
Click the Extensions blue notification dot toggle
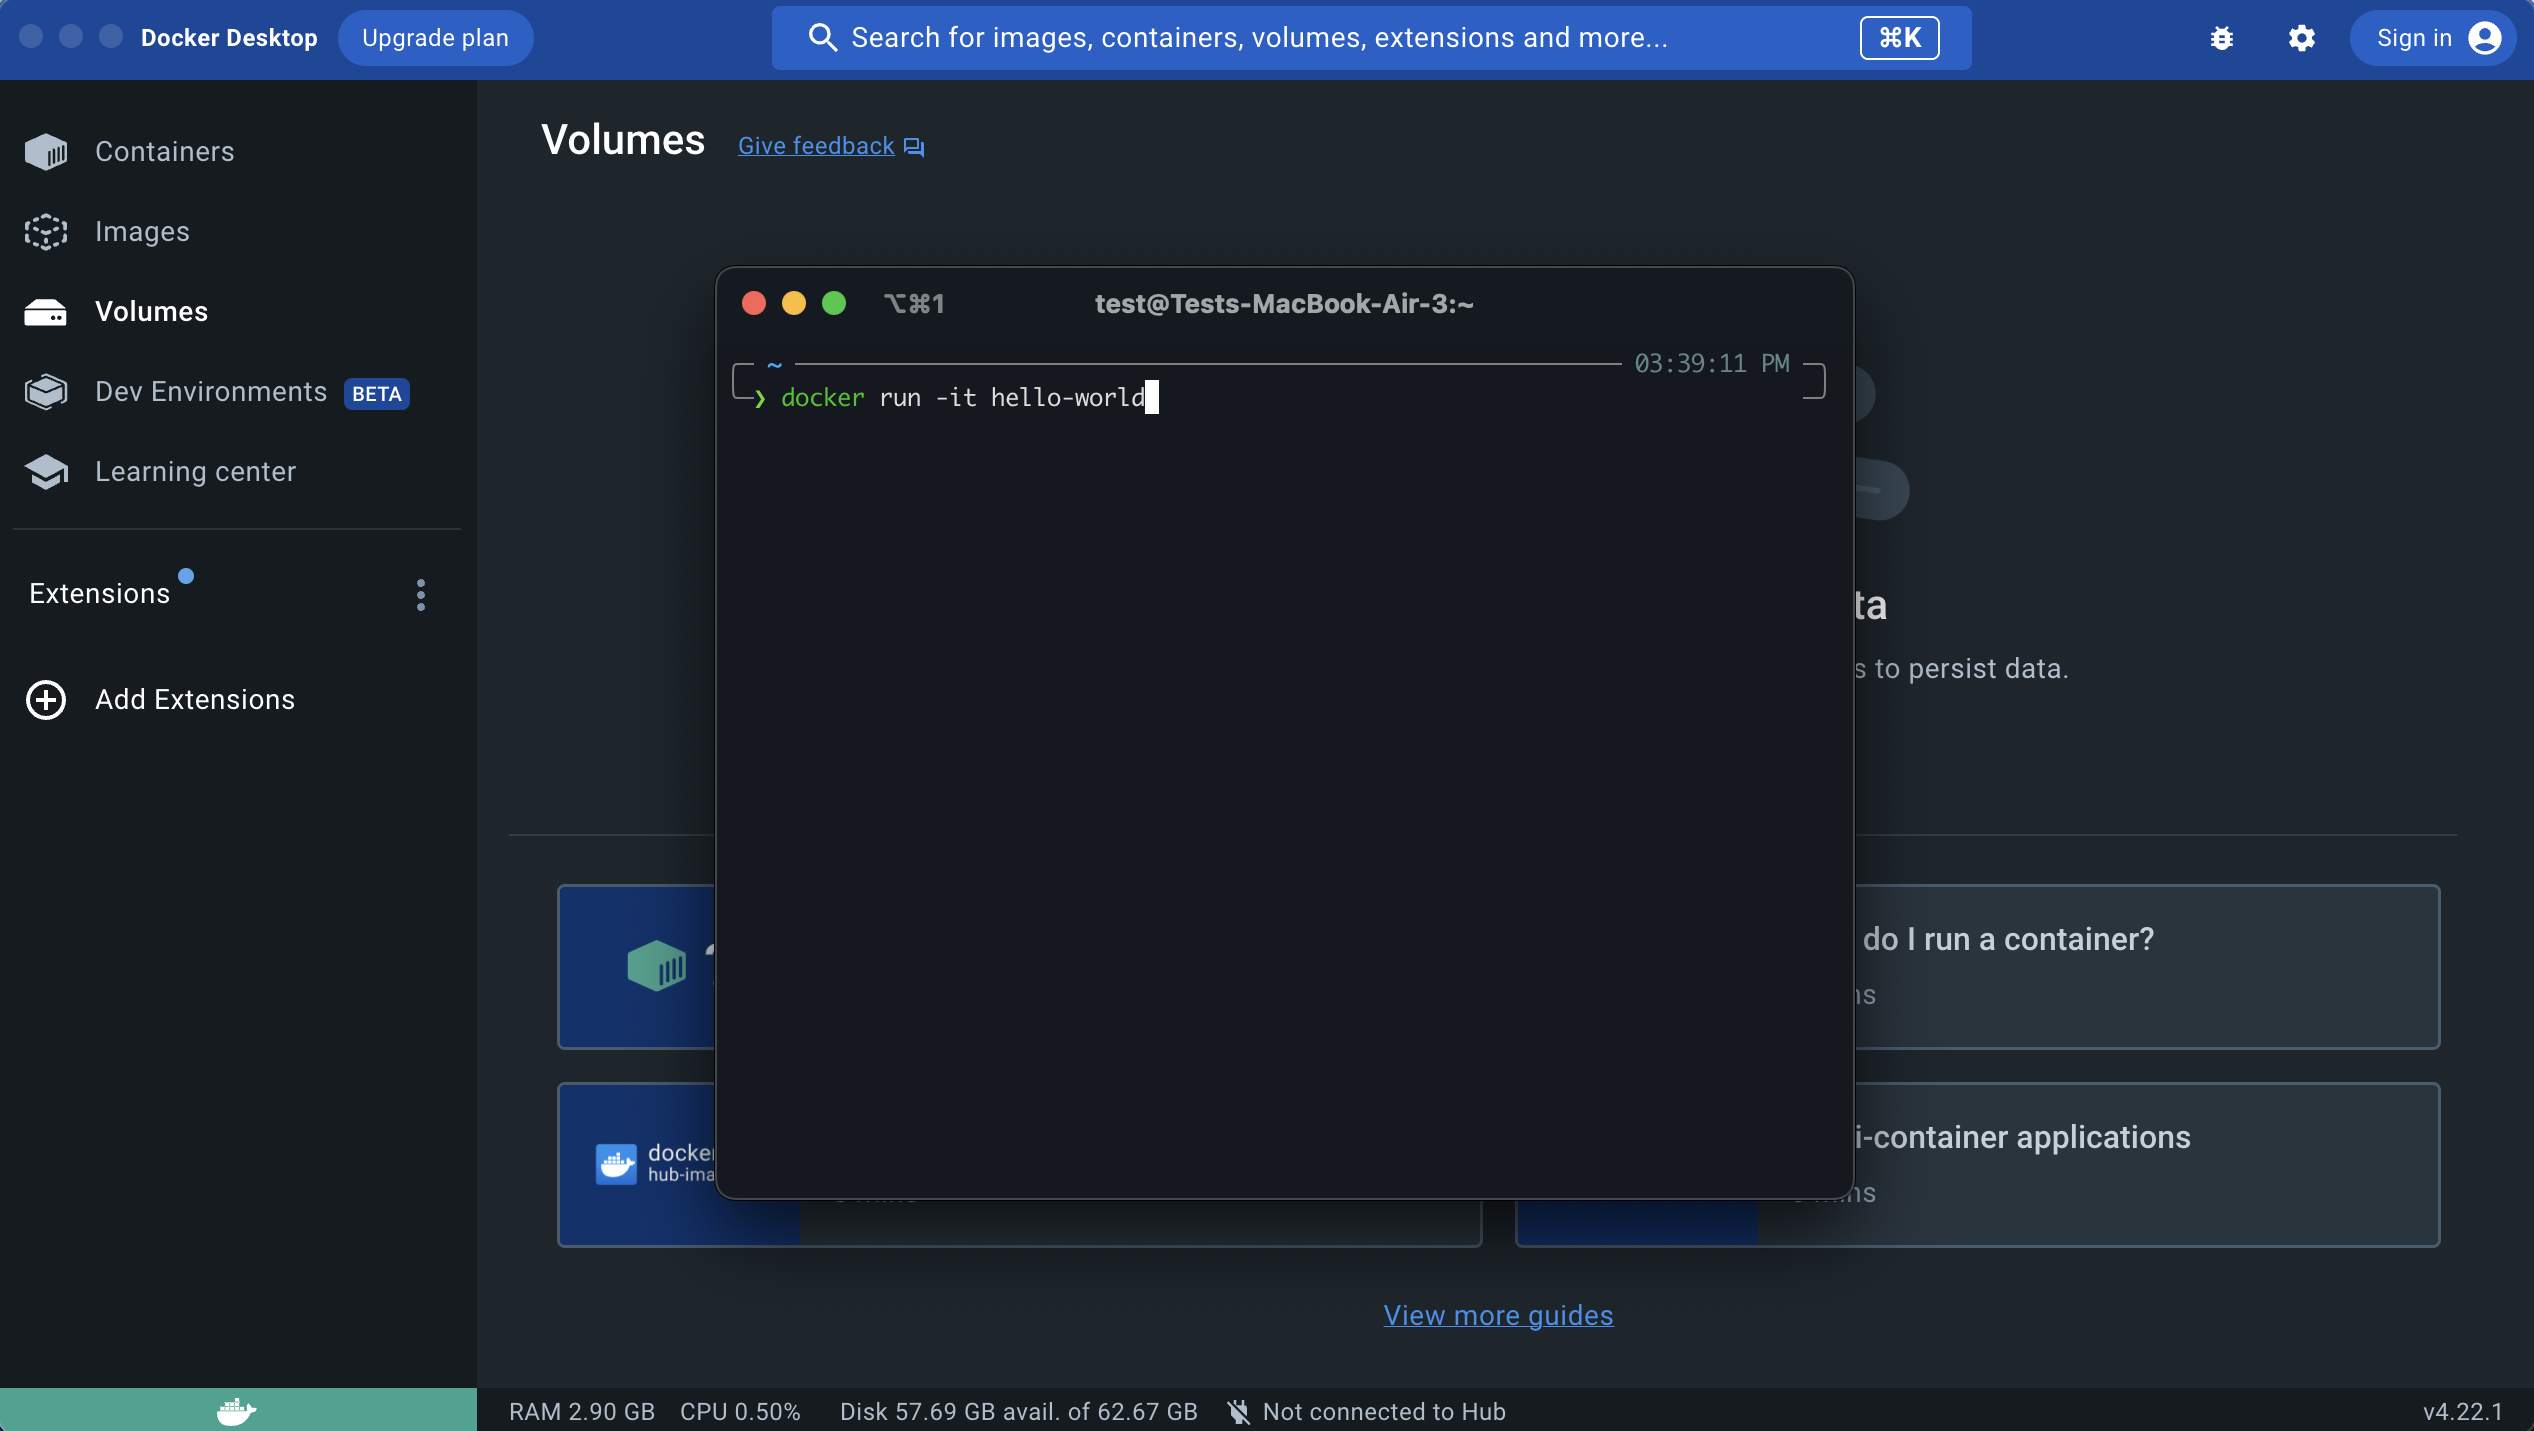pos(184,573)
